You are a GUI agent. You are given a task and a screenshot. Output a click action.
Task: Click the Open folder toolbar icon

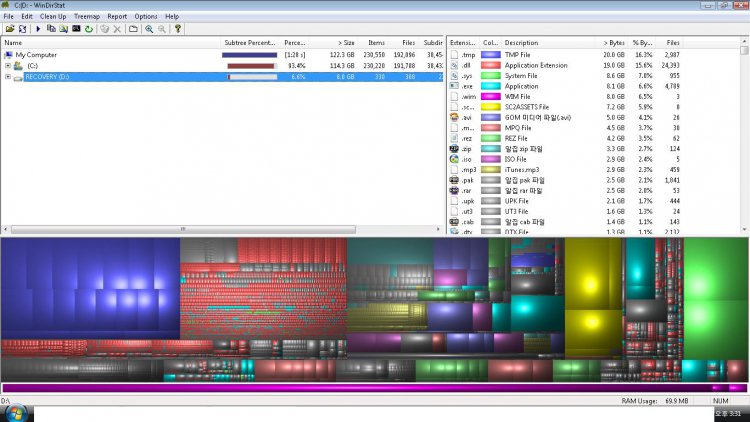(10, 29)
